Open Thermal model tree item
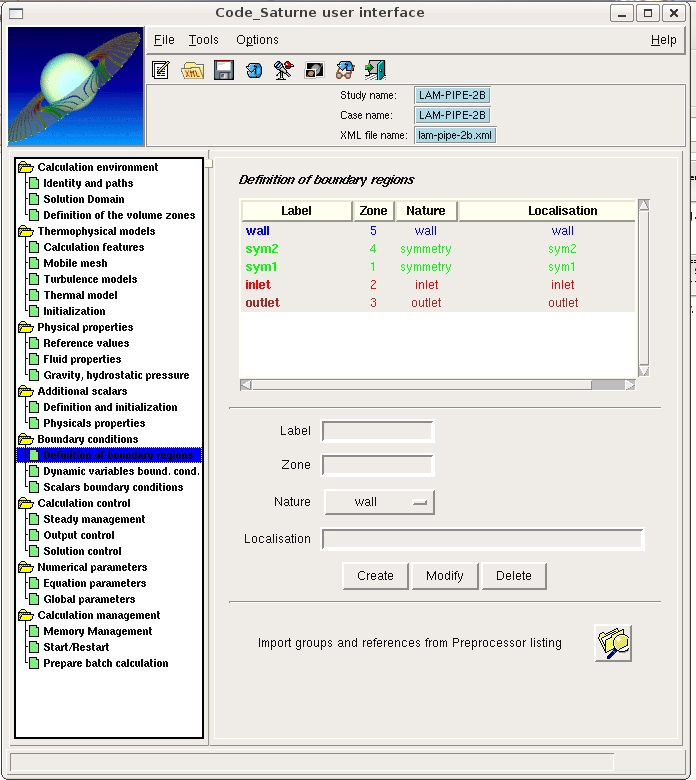Image resolution: width=696 pixels, height=780 pixels. [x=81, y=295]
